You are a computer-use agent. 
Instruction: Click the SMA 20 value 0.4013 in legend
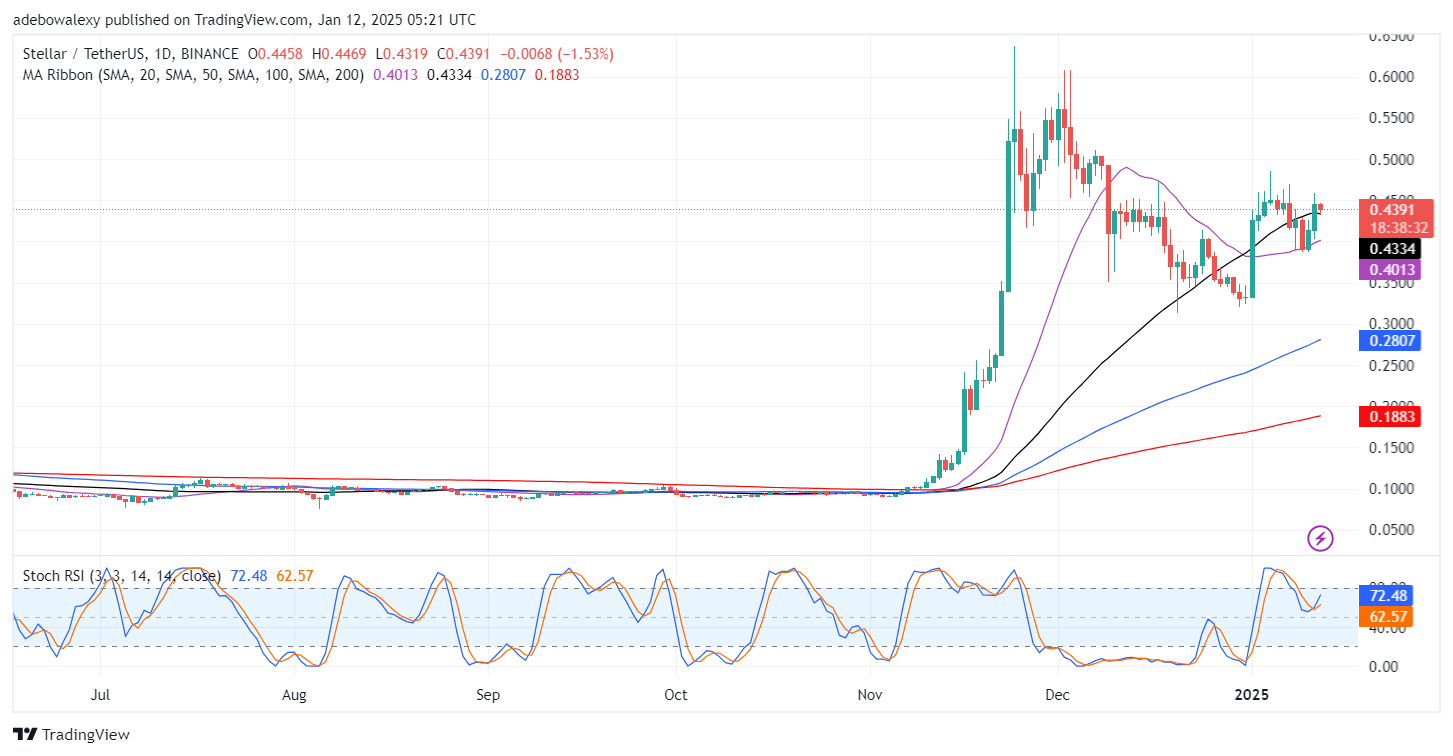tap(396, 75)
